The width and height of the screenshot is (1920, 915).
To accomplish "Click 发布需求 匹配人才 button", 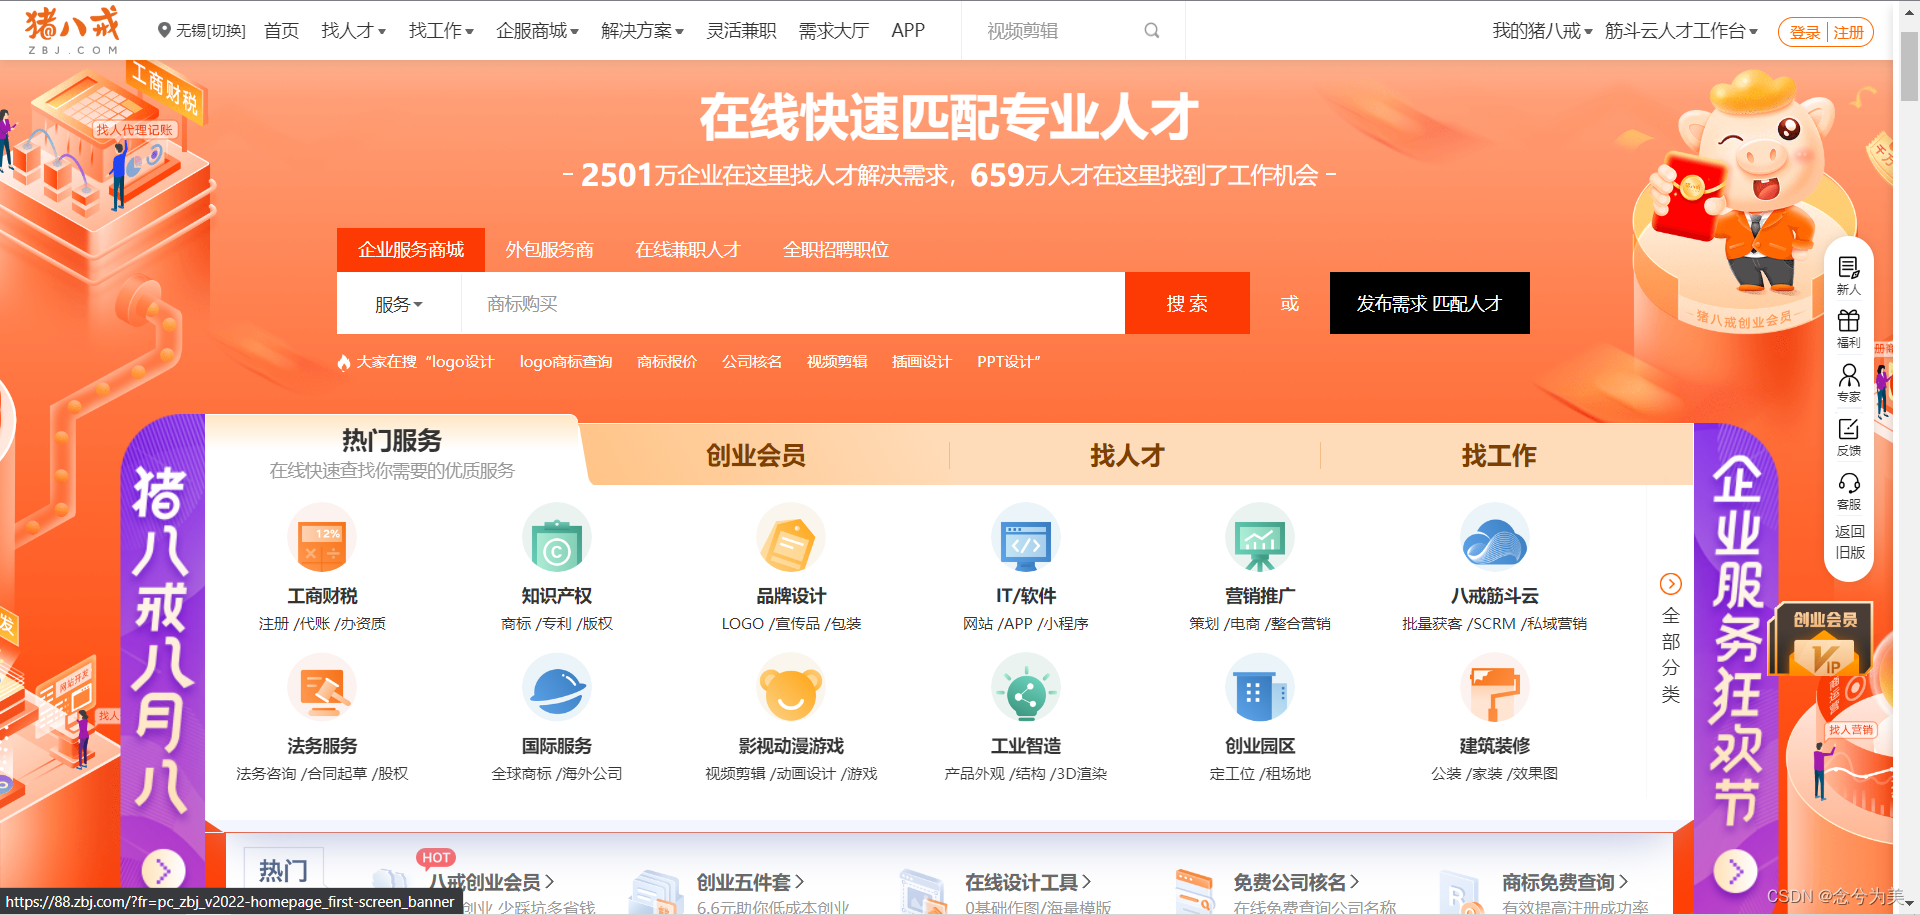I will tap(1429, 303).
